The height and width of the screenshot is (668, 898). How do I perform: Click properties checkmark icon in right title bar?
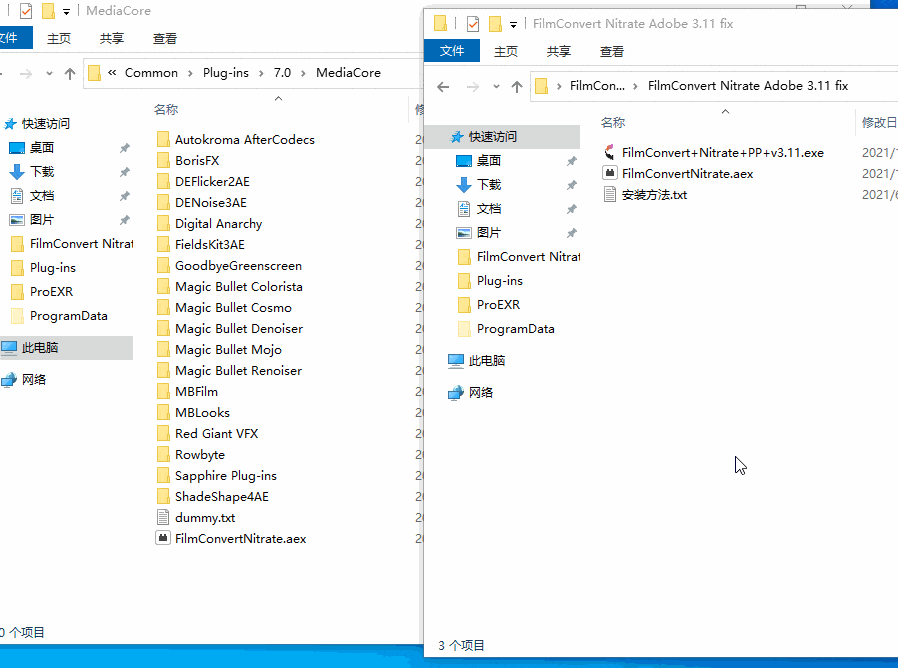473,24
